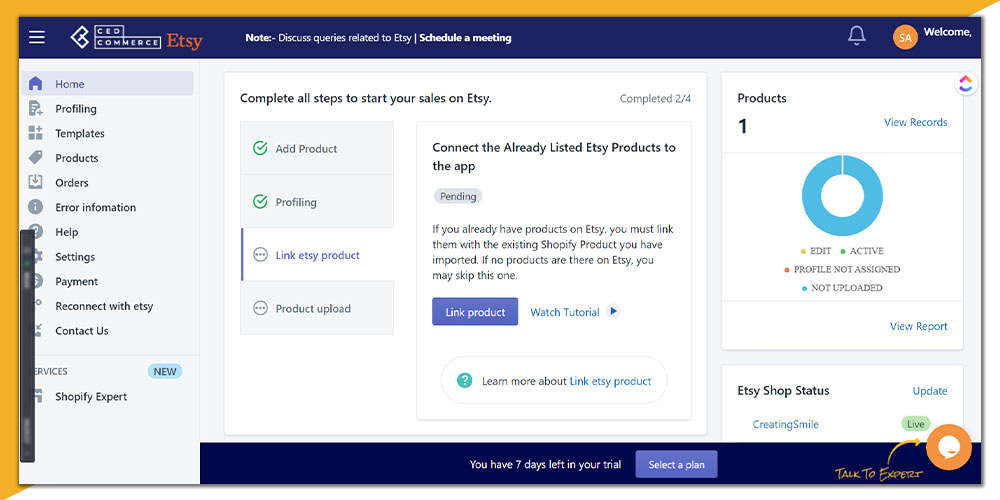Click the Product upload pending icon
Image resolution: width=1000 pixels, height=500 pixels.
[x=260, y=309]
